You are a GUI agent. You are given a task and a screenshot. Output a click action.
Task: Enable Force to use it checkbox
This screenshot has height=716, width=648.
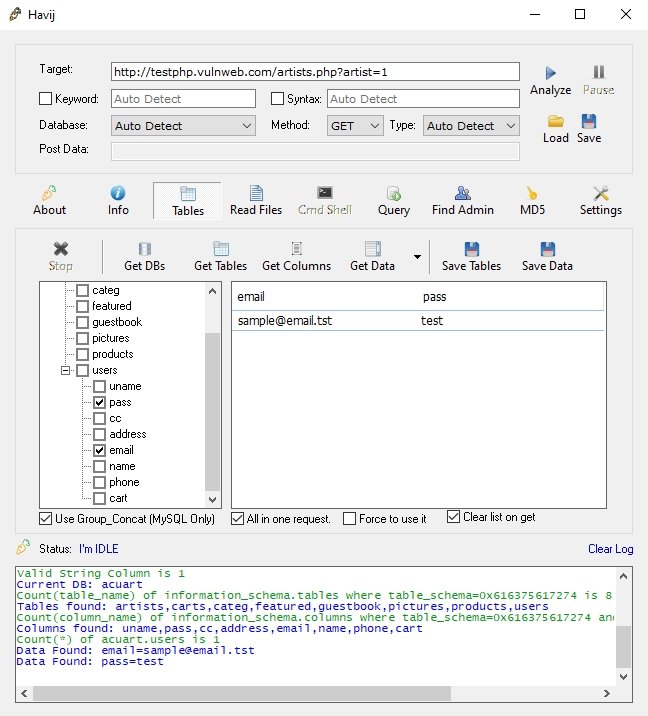click(x=349, y=518)
